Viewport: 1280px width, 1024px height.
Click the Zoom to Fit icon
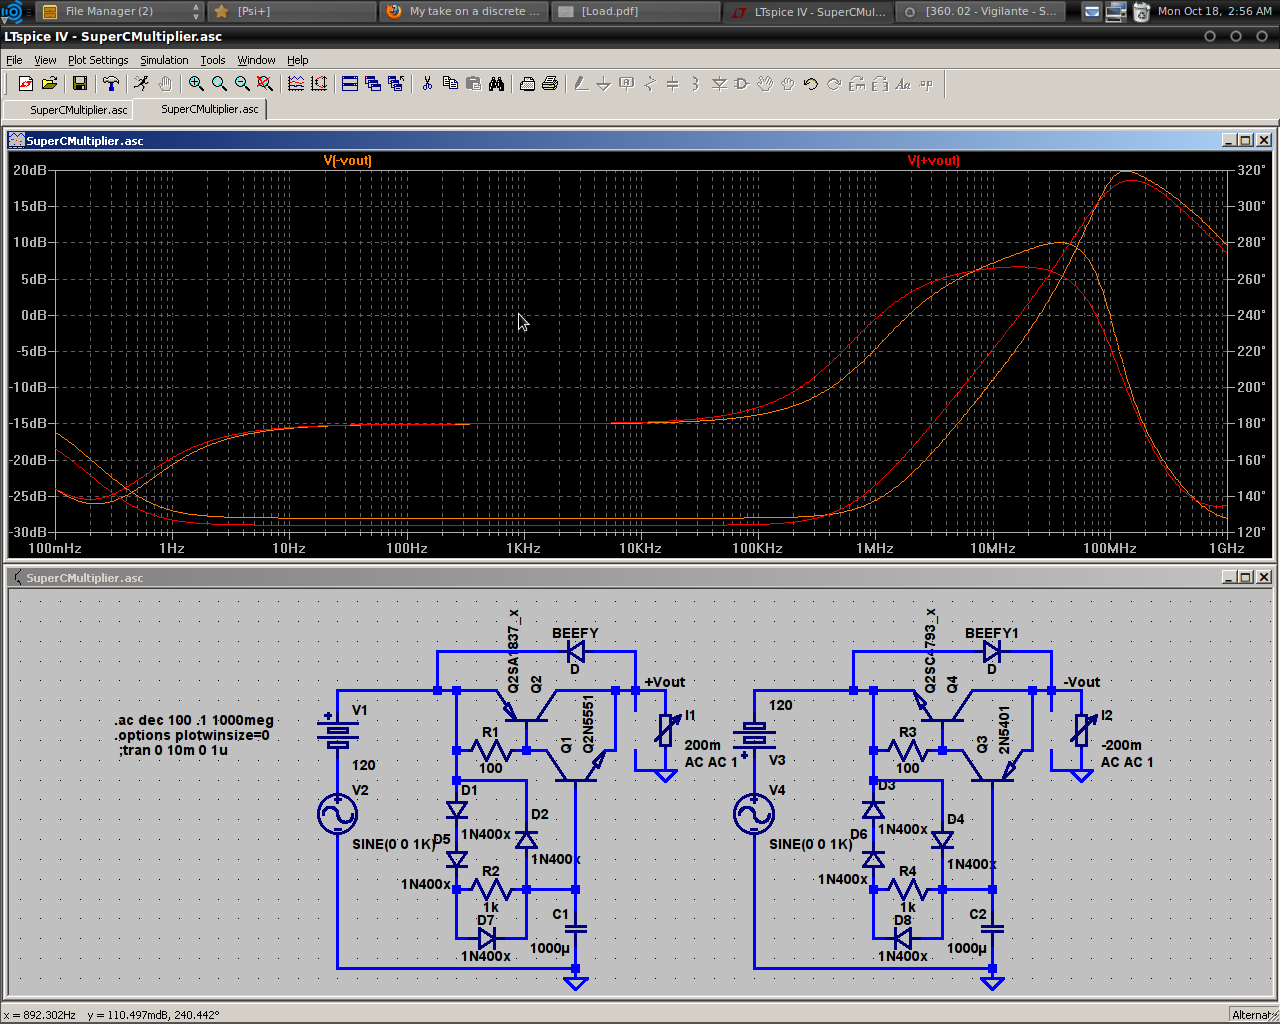(265, 84)
